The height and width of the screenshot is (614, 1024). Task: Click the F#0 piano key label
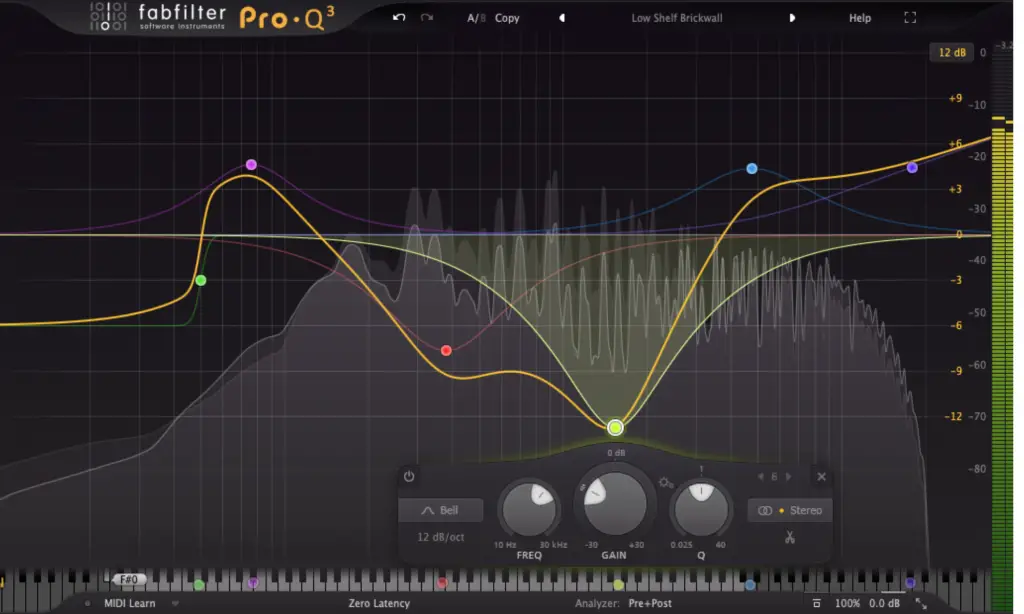[x=129, y=579]
